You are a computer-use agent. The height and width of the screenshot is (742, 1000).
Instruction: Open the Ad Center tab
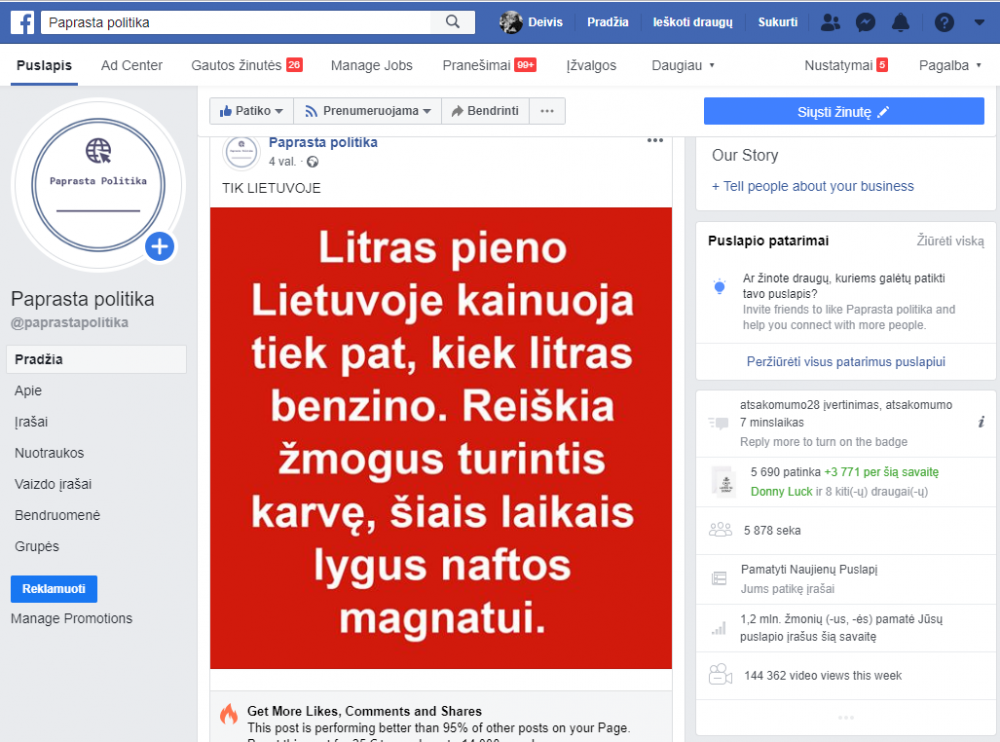[131, 65]
